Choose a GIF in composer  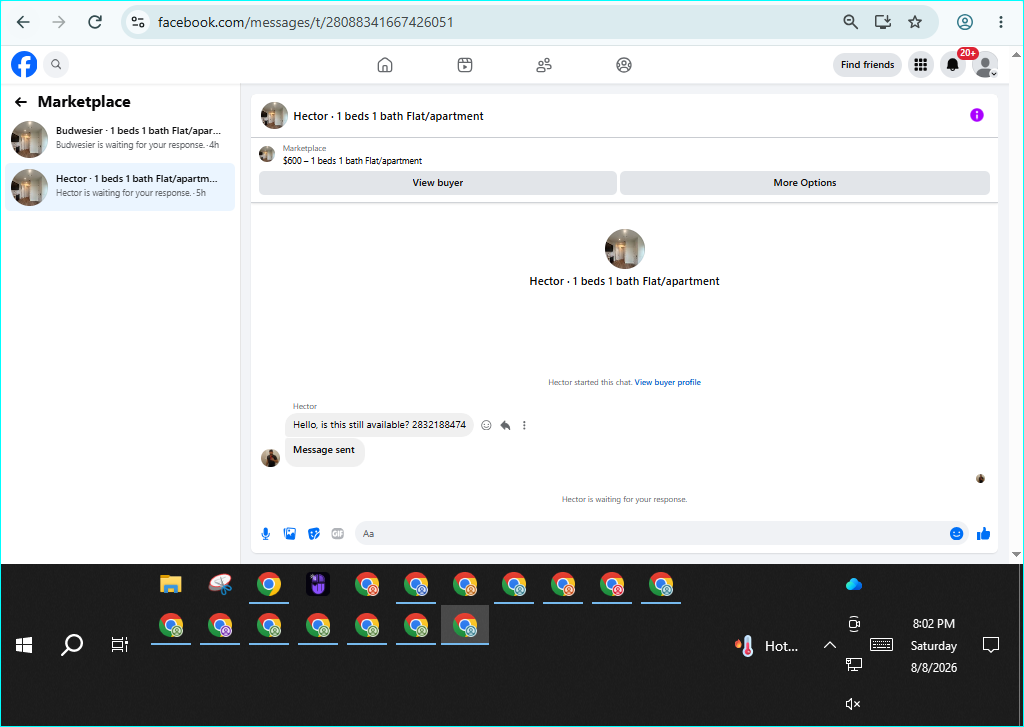pyautogui.click(x=338, y=534)
